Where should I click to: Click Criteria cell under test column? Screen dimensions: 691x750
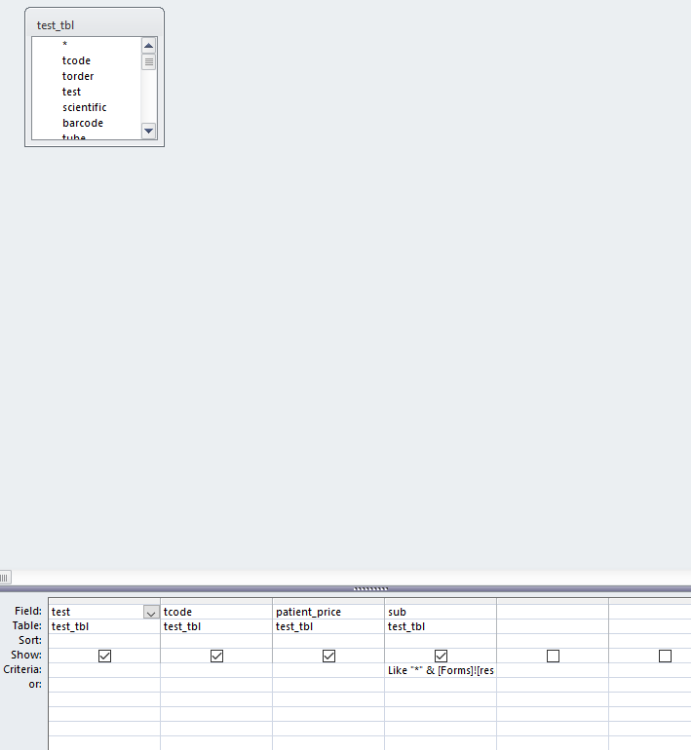pos(104,670)
